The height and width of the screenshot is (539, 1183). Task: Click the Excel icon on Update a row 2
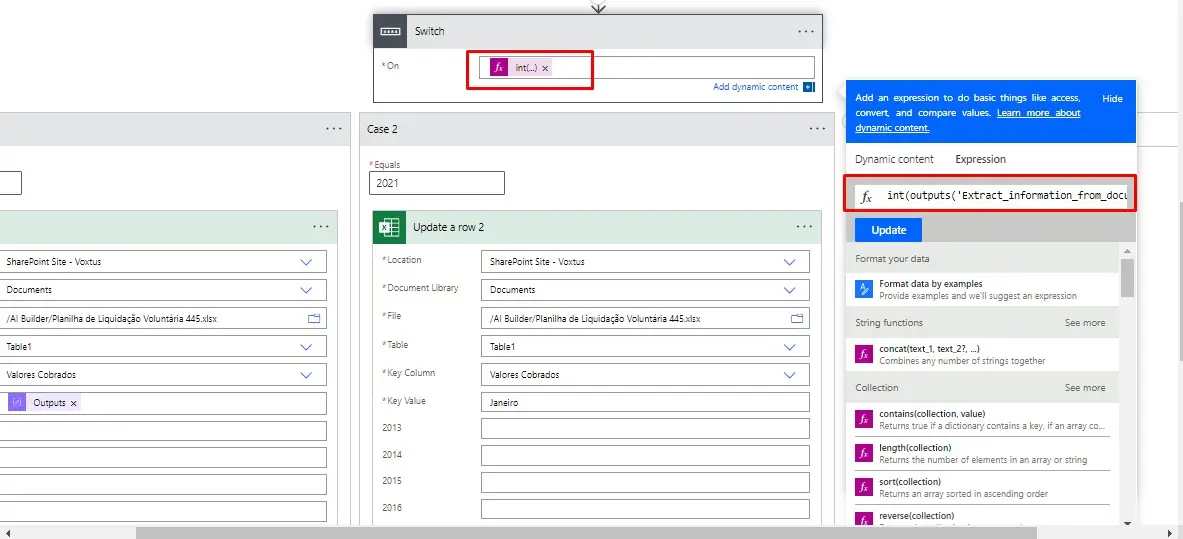coord(388,227)
